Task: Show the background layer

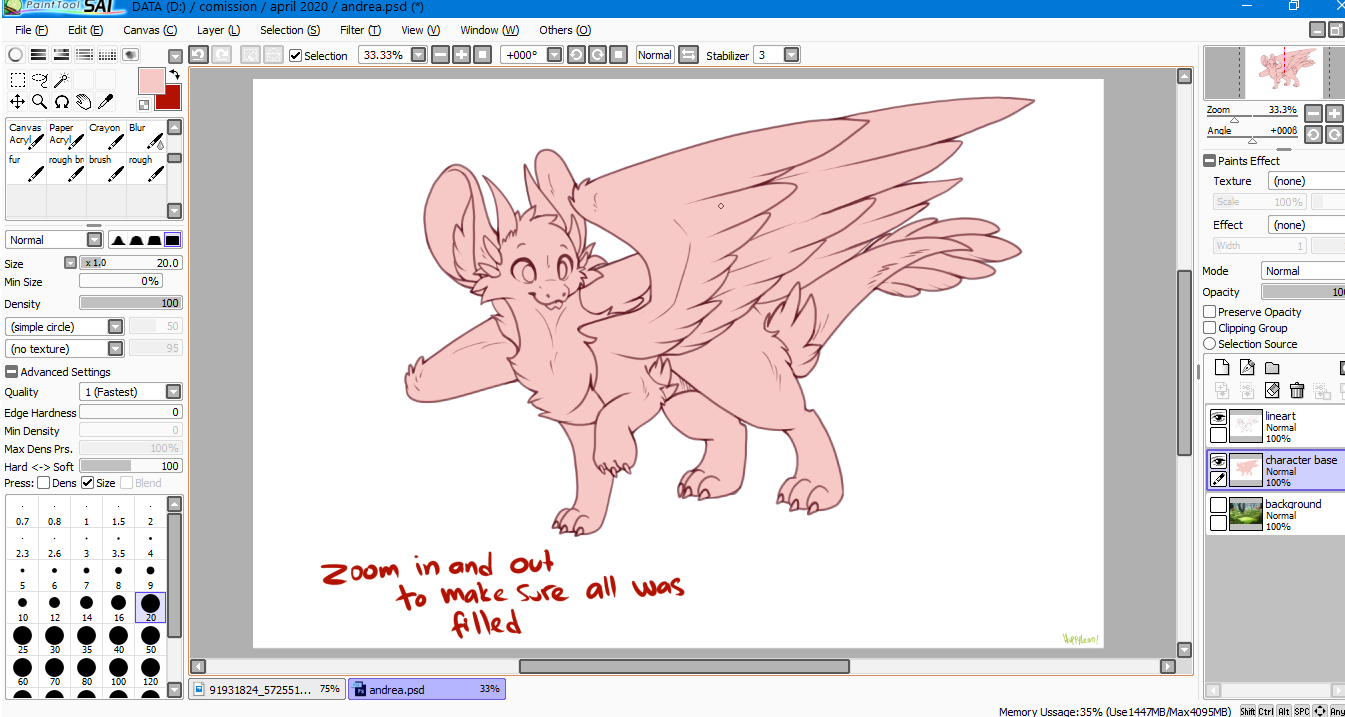Action: point(1218,505)
